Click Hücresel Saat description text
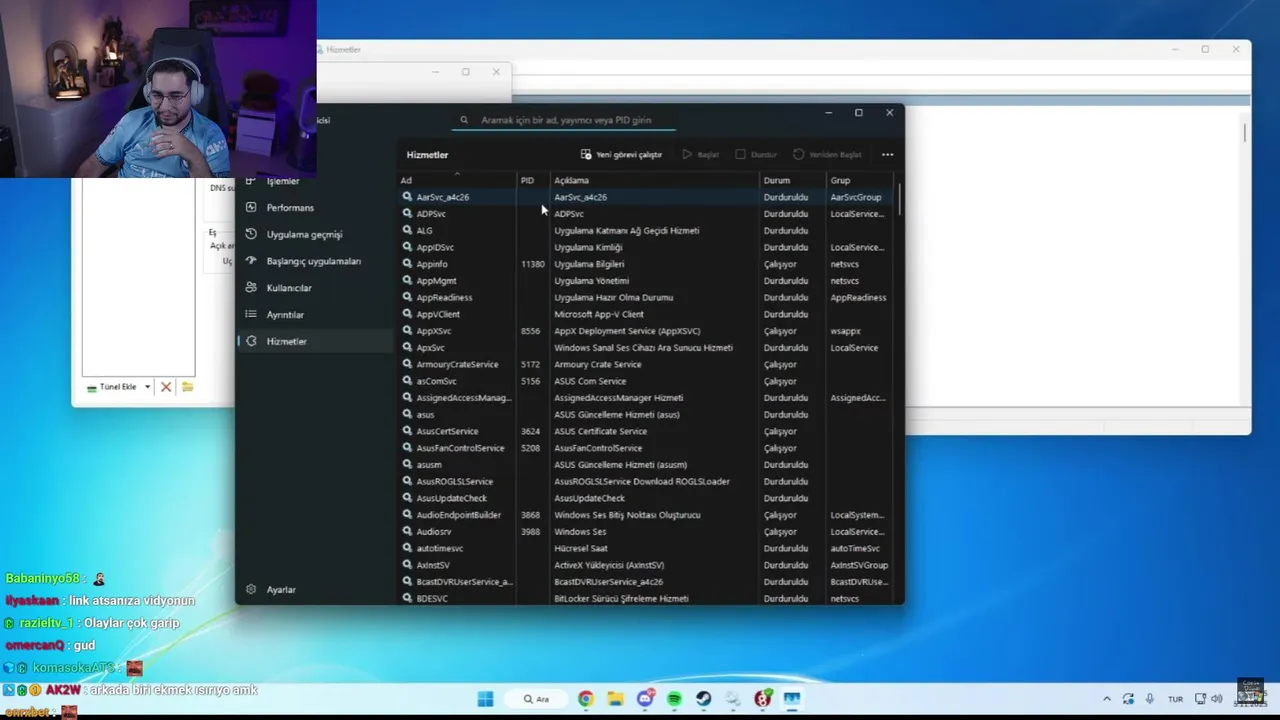 580,549
